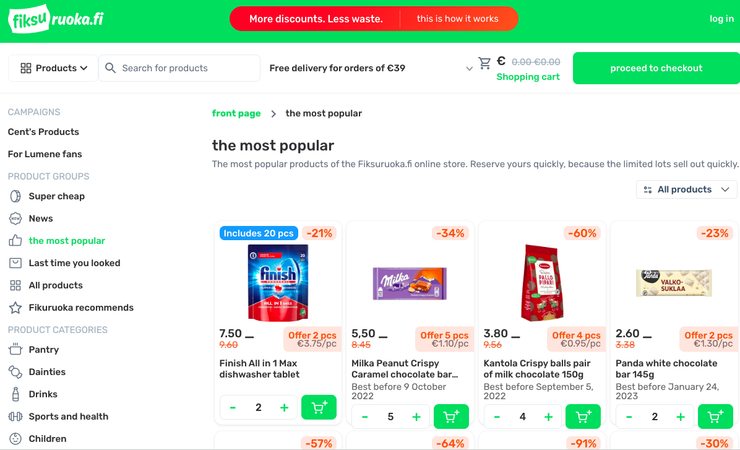Open the Products dropdown menu
740x450 pixels.
[54, 68]
